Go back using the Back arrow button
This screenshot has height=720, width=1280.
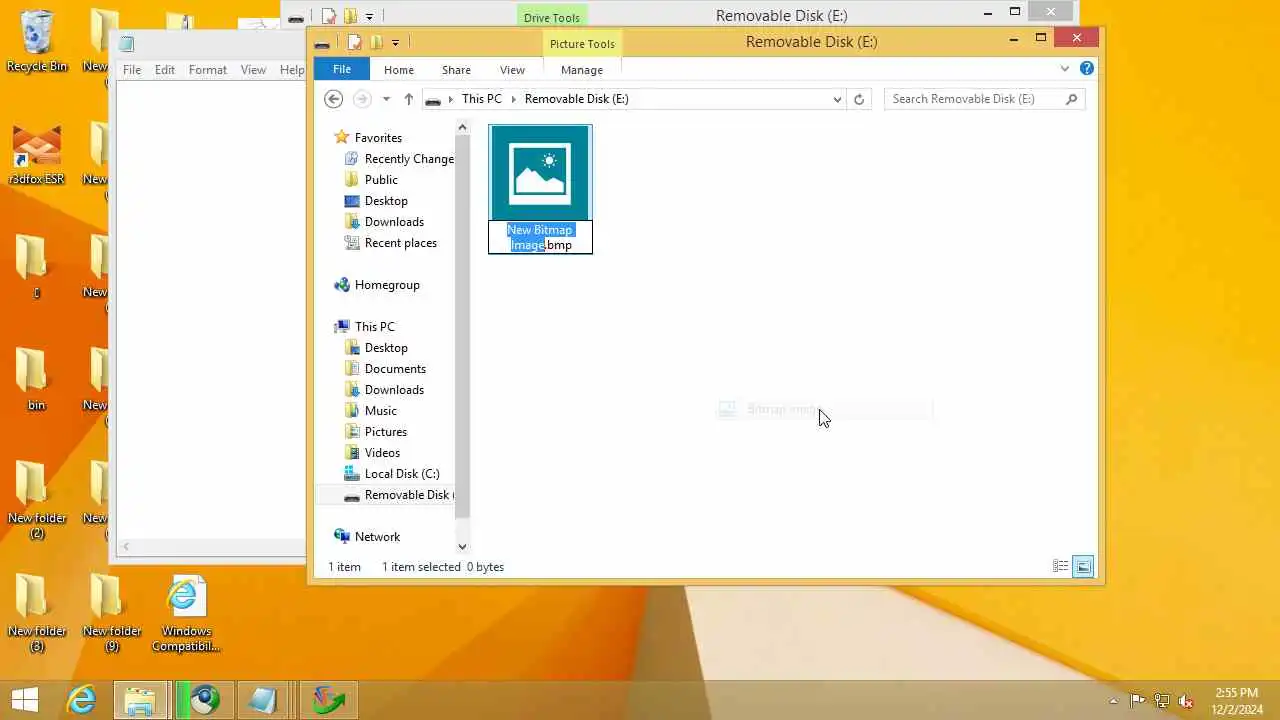pos(334,99)
